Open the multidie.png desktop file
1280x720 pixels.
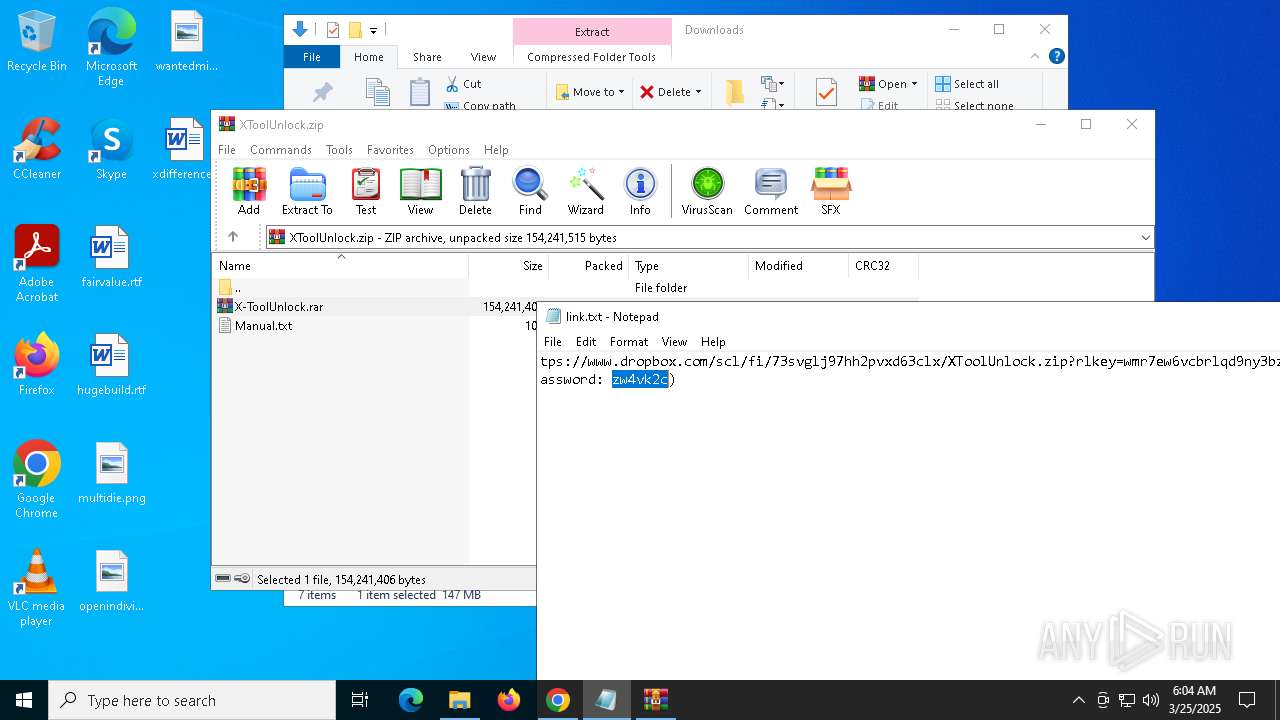(112, 473)
